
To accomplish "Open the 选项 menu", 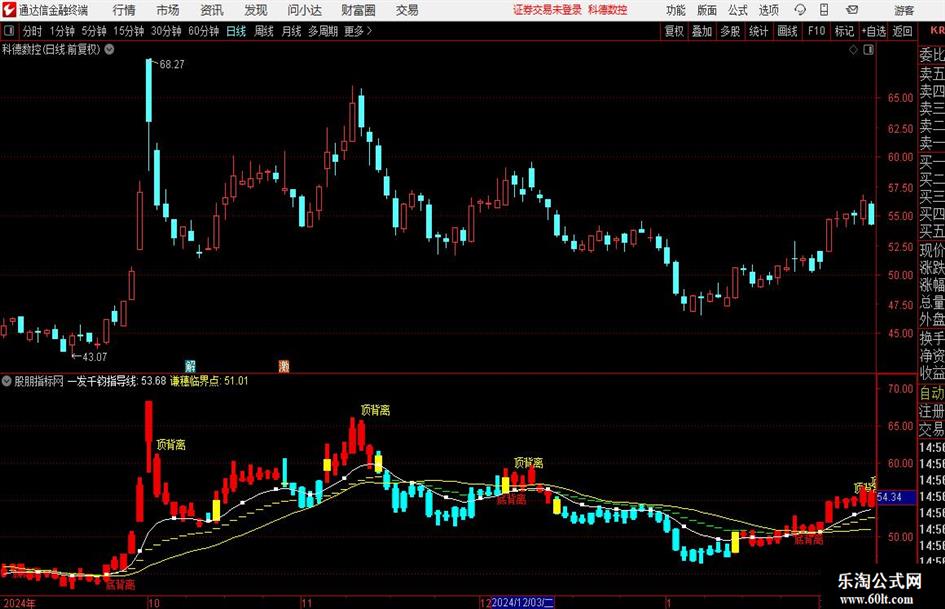I will click(x=768, y=10).
